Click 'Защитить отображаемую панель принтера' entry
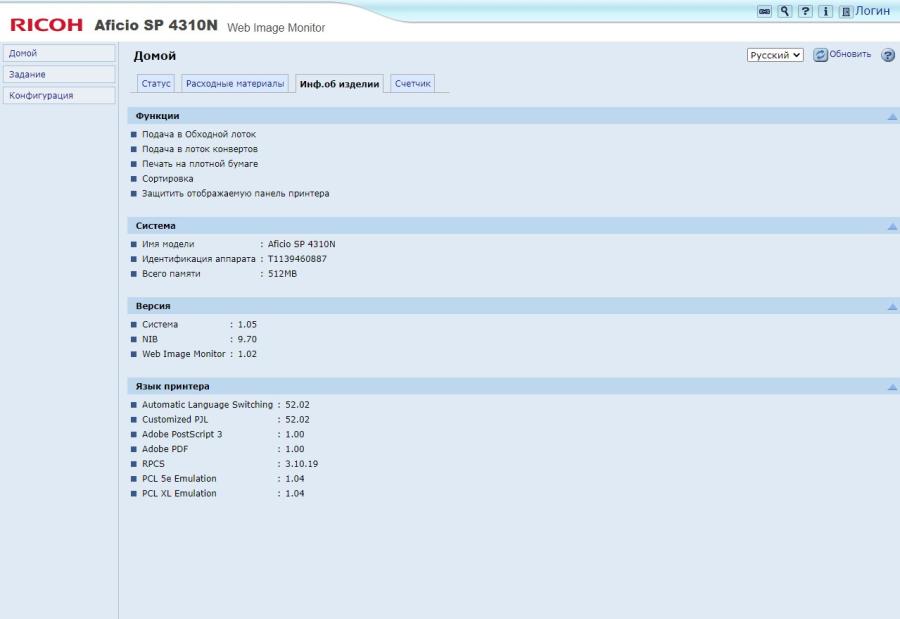 point(235,194)
